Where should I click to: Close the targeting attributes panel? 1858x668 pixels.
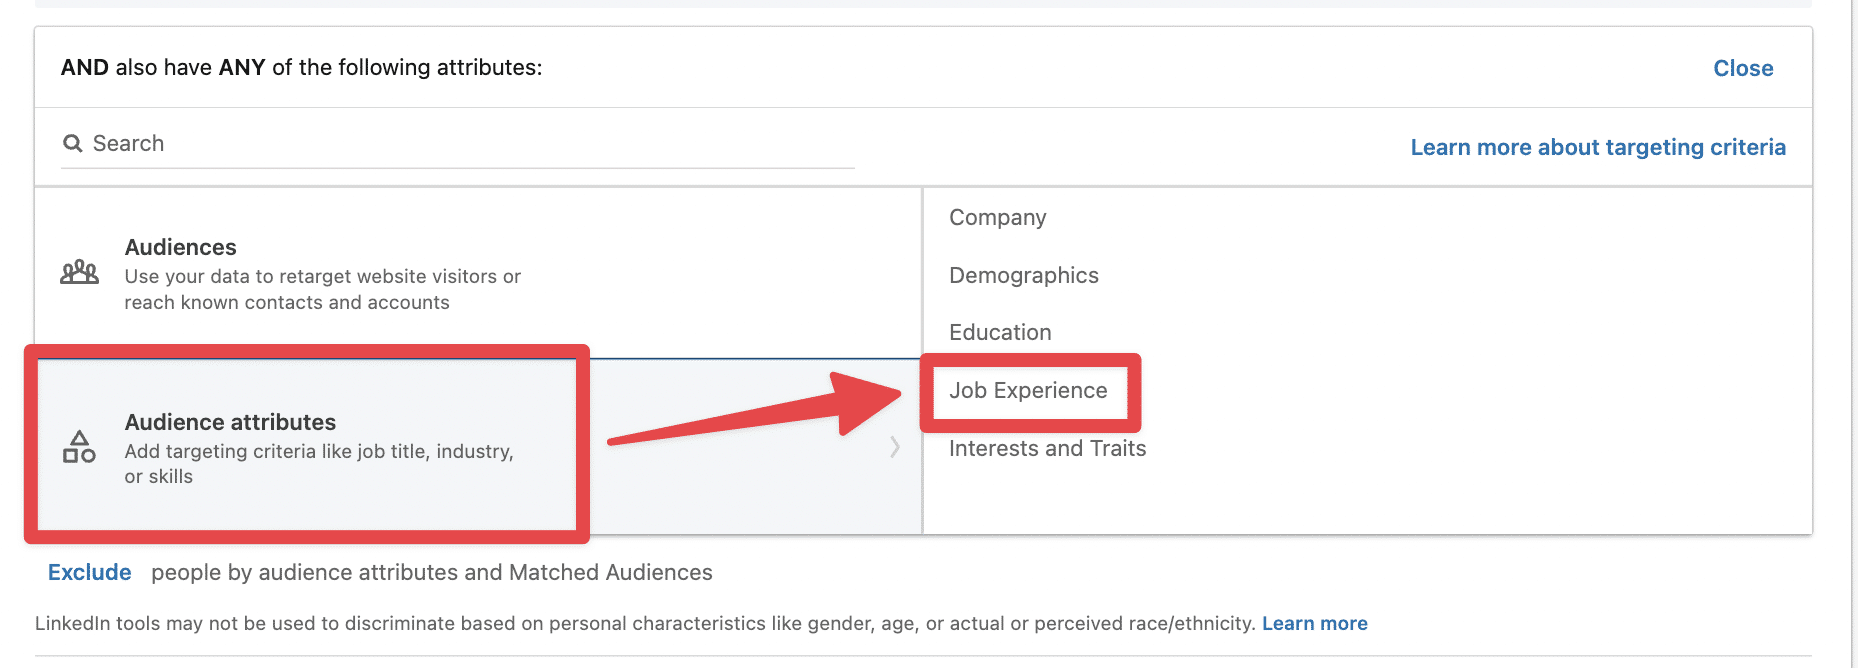tap(1743, 68)
